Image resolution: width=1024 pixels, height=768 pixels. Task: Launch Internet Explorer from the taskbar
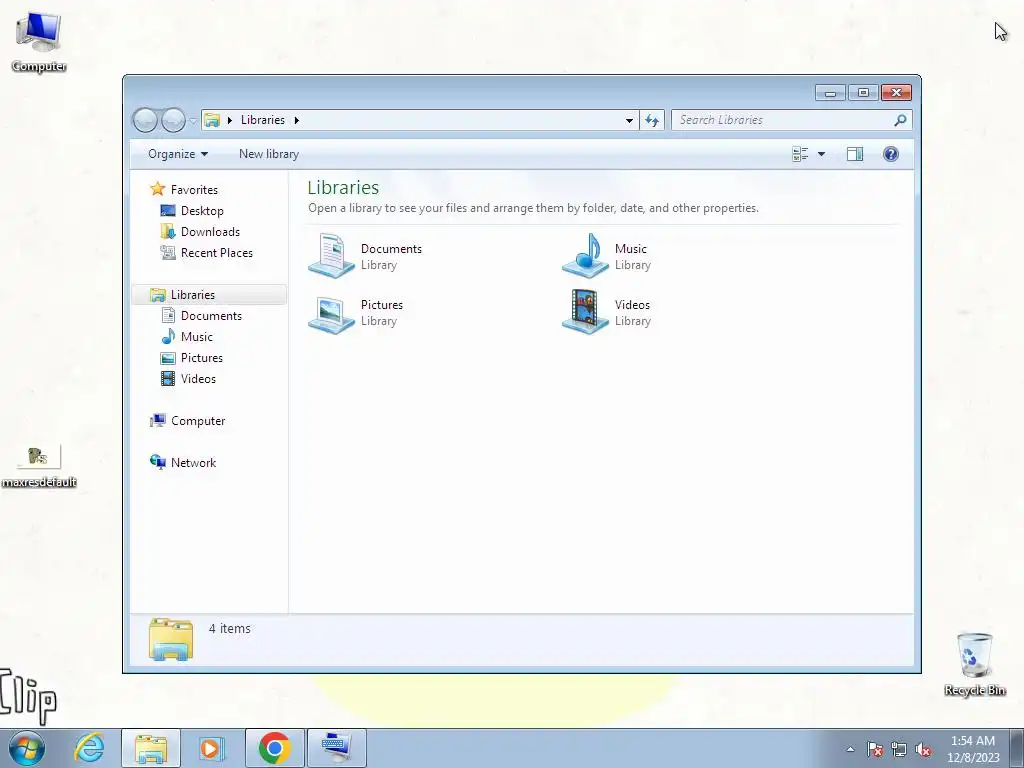pos(89,748)
